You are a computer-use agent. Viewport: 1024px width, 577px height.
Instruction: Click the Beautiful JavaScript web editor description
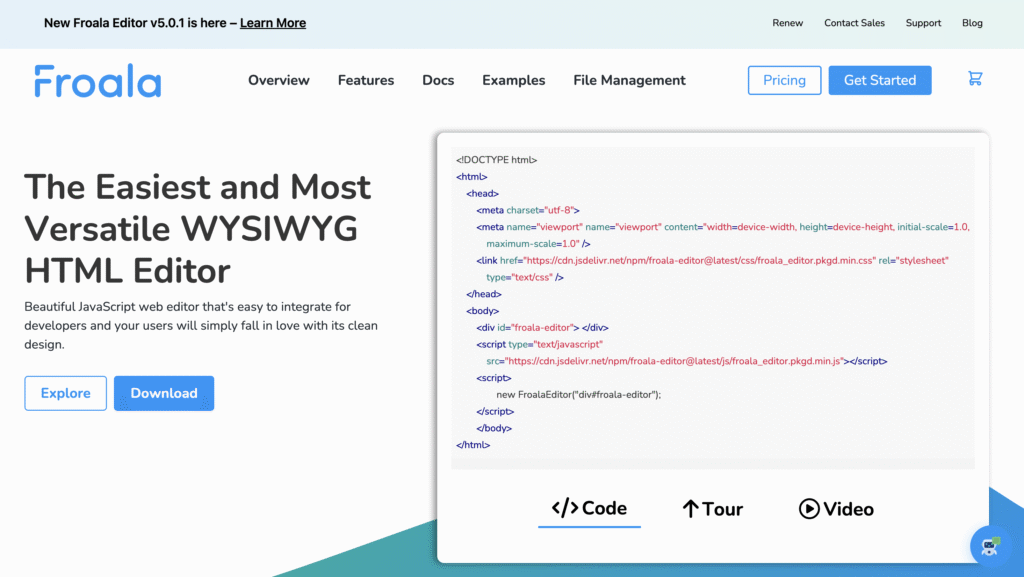(201, 325)
